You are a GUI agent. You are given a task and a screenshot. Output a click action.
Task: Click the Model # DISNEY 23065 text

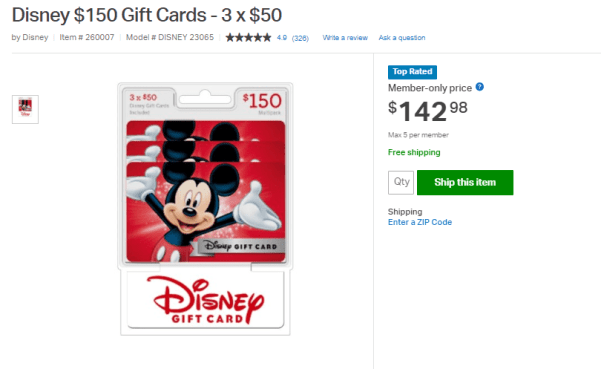(x=170, y=37)
